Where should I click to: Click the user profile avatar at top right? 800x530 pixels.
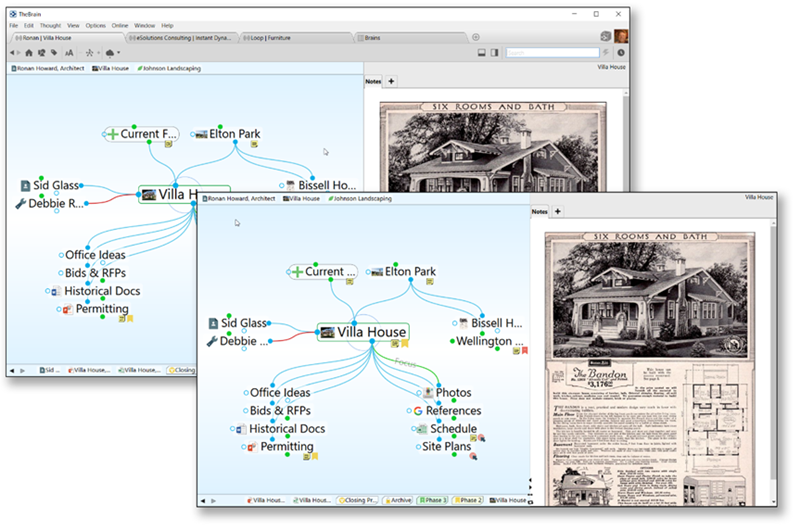(x=622, y=36)
